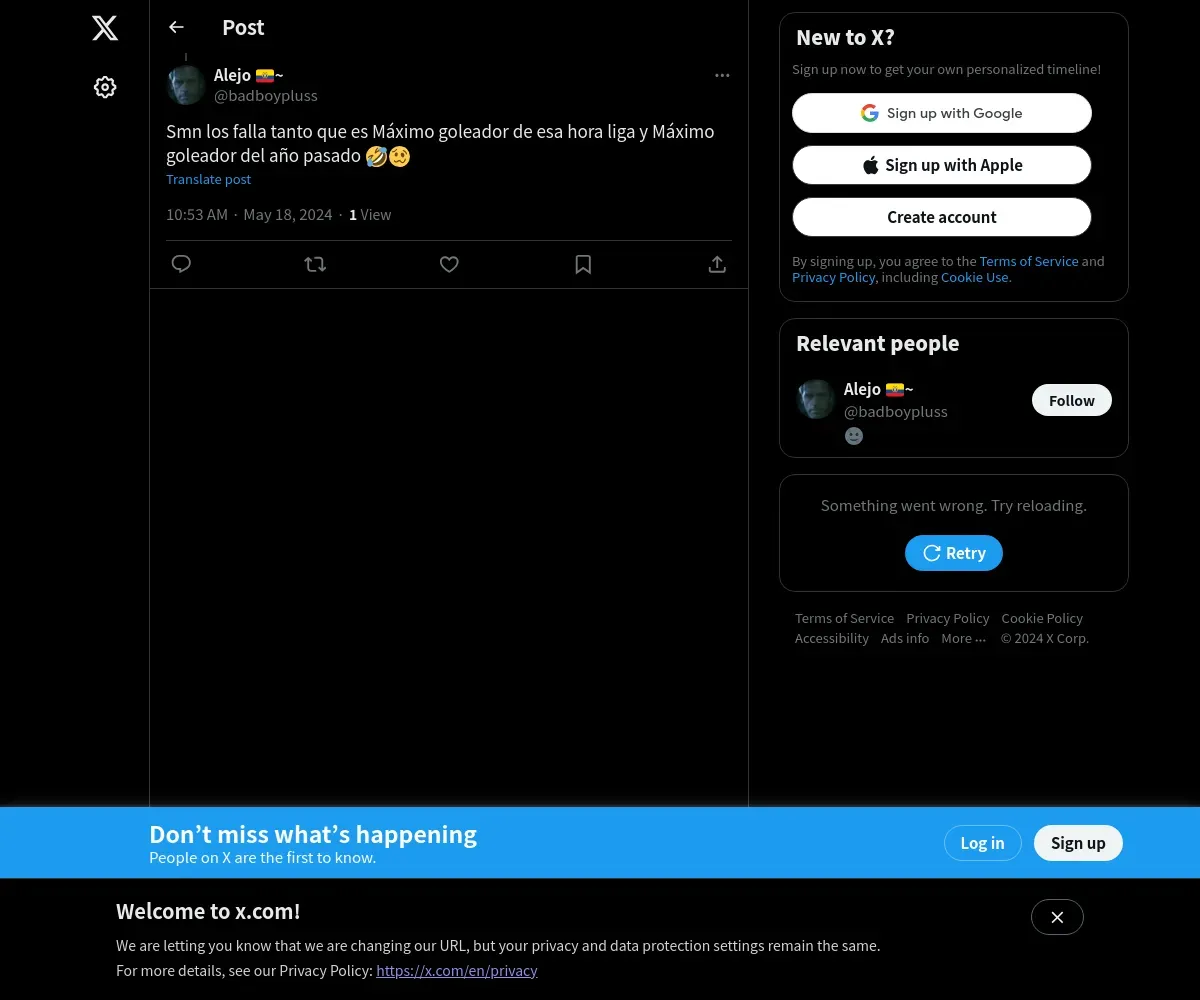The height and width of the screenshot is (1000, 1200).
Task: Open the x.com privacy policy URL
Action: (457, 970)
